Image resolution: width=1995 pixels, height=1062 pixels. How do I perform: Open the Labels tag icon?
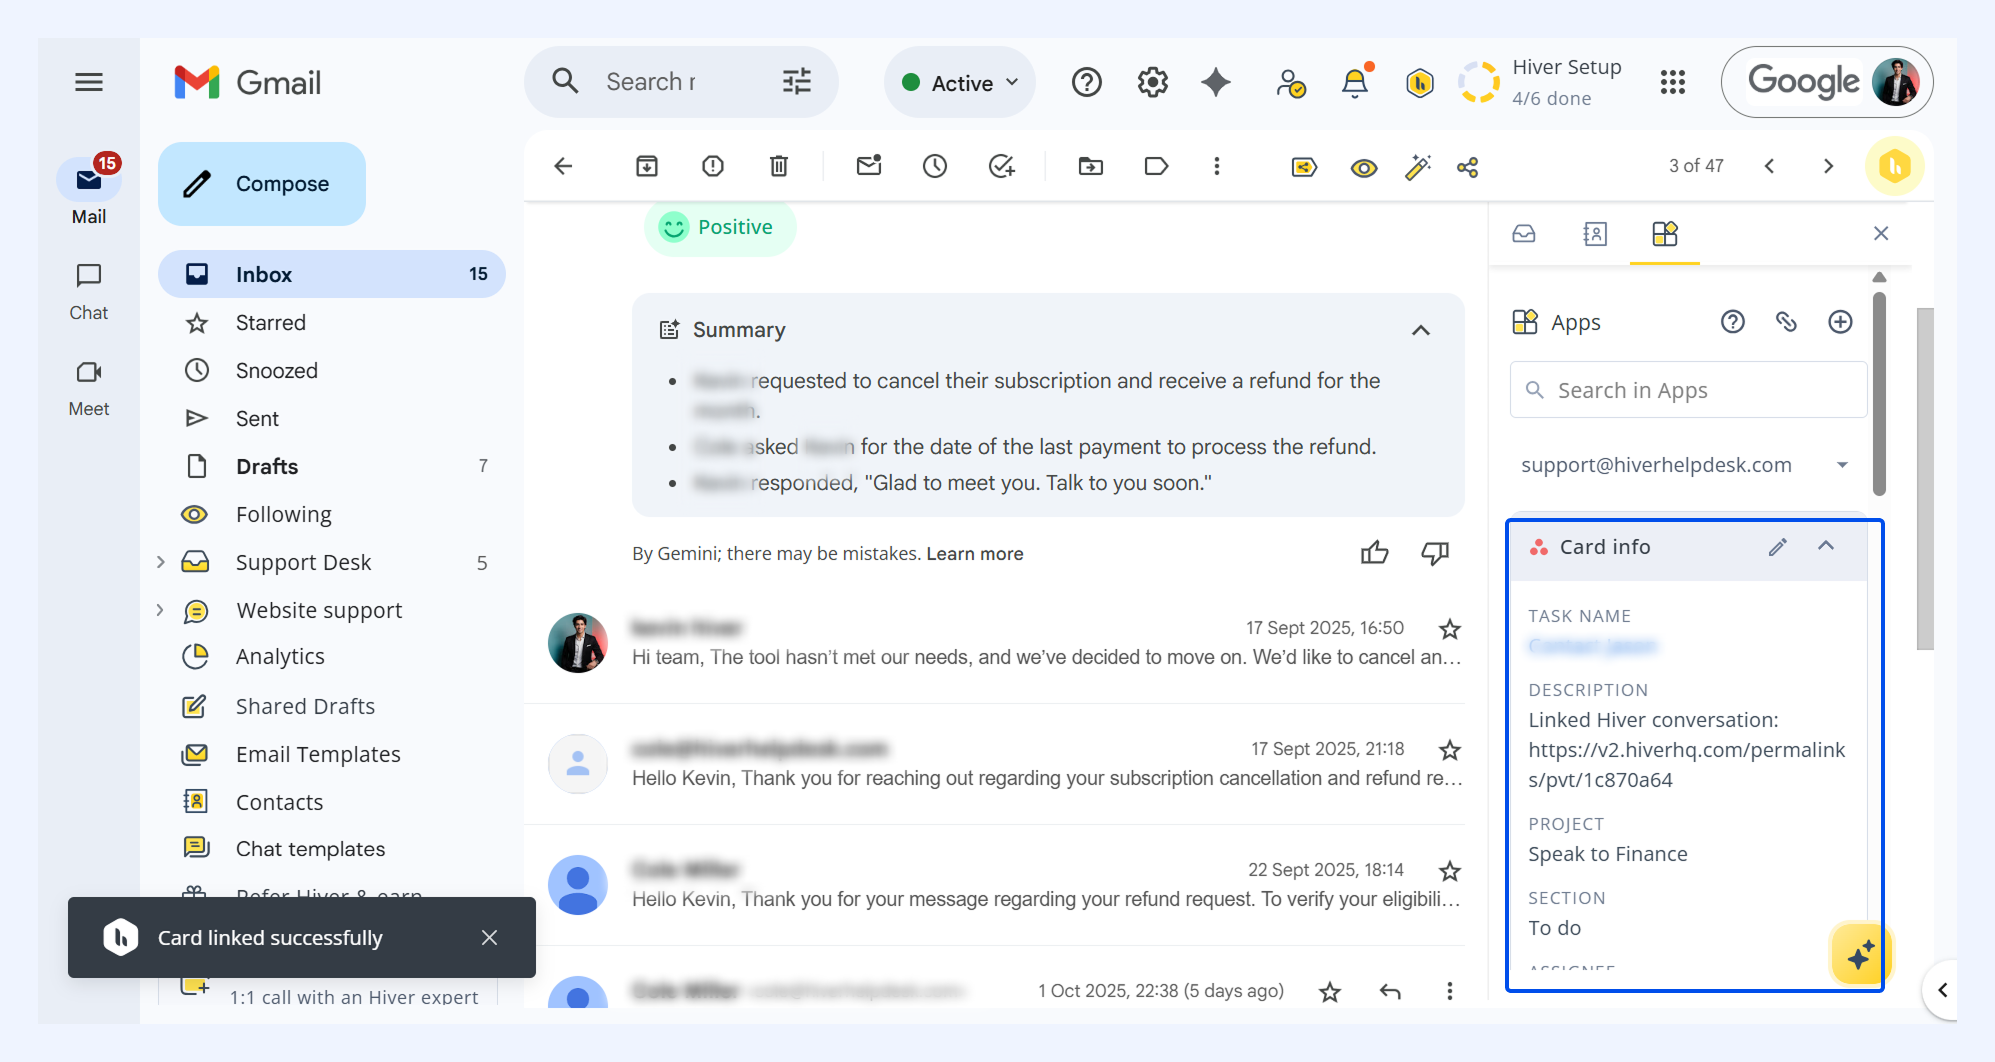[1157, 166]
